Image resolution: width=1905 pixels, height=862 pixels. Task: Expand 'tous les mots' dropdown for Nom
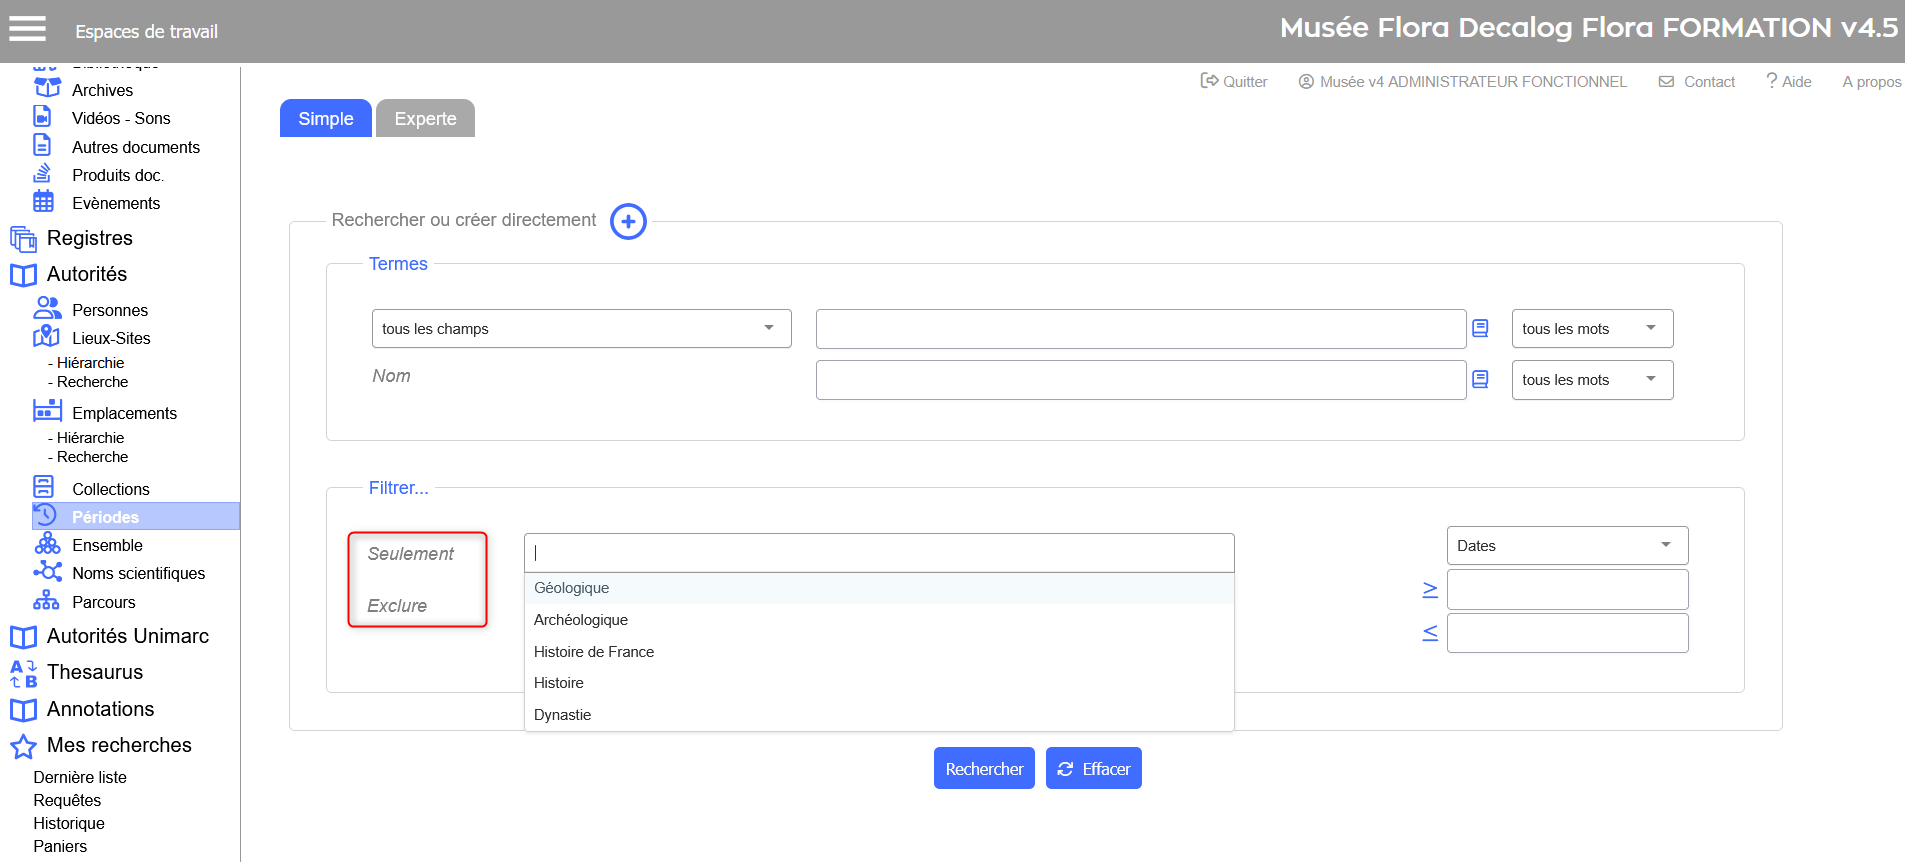1591,380
